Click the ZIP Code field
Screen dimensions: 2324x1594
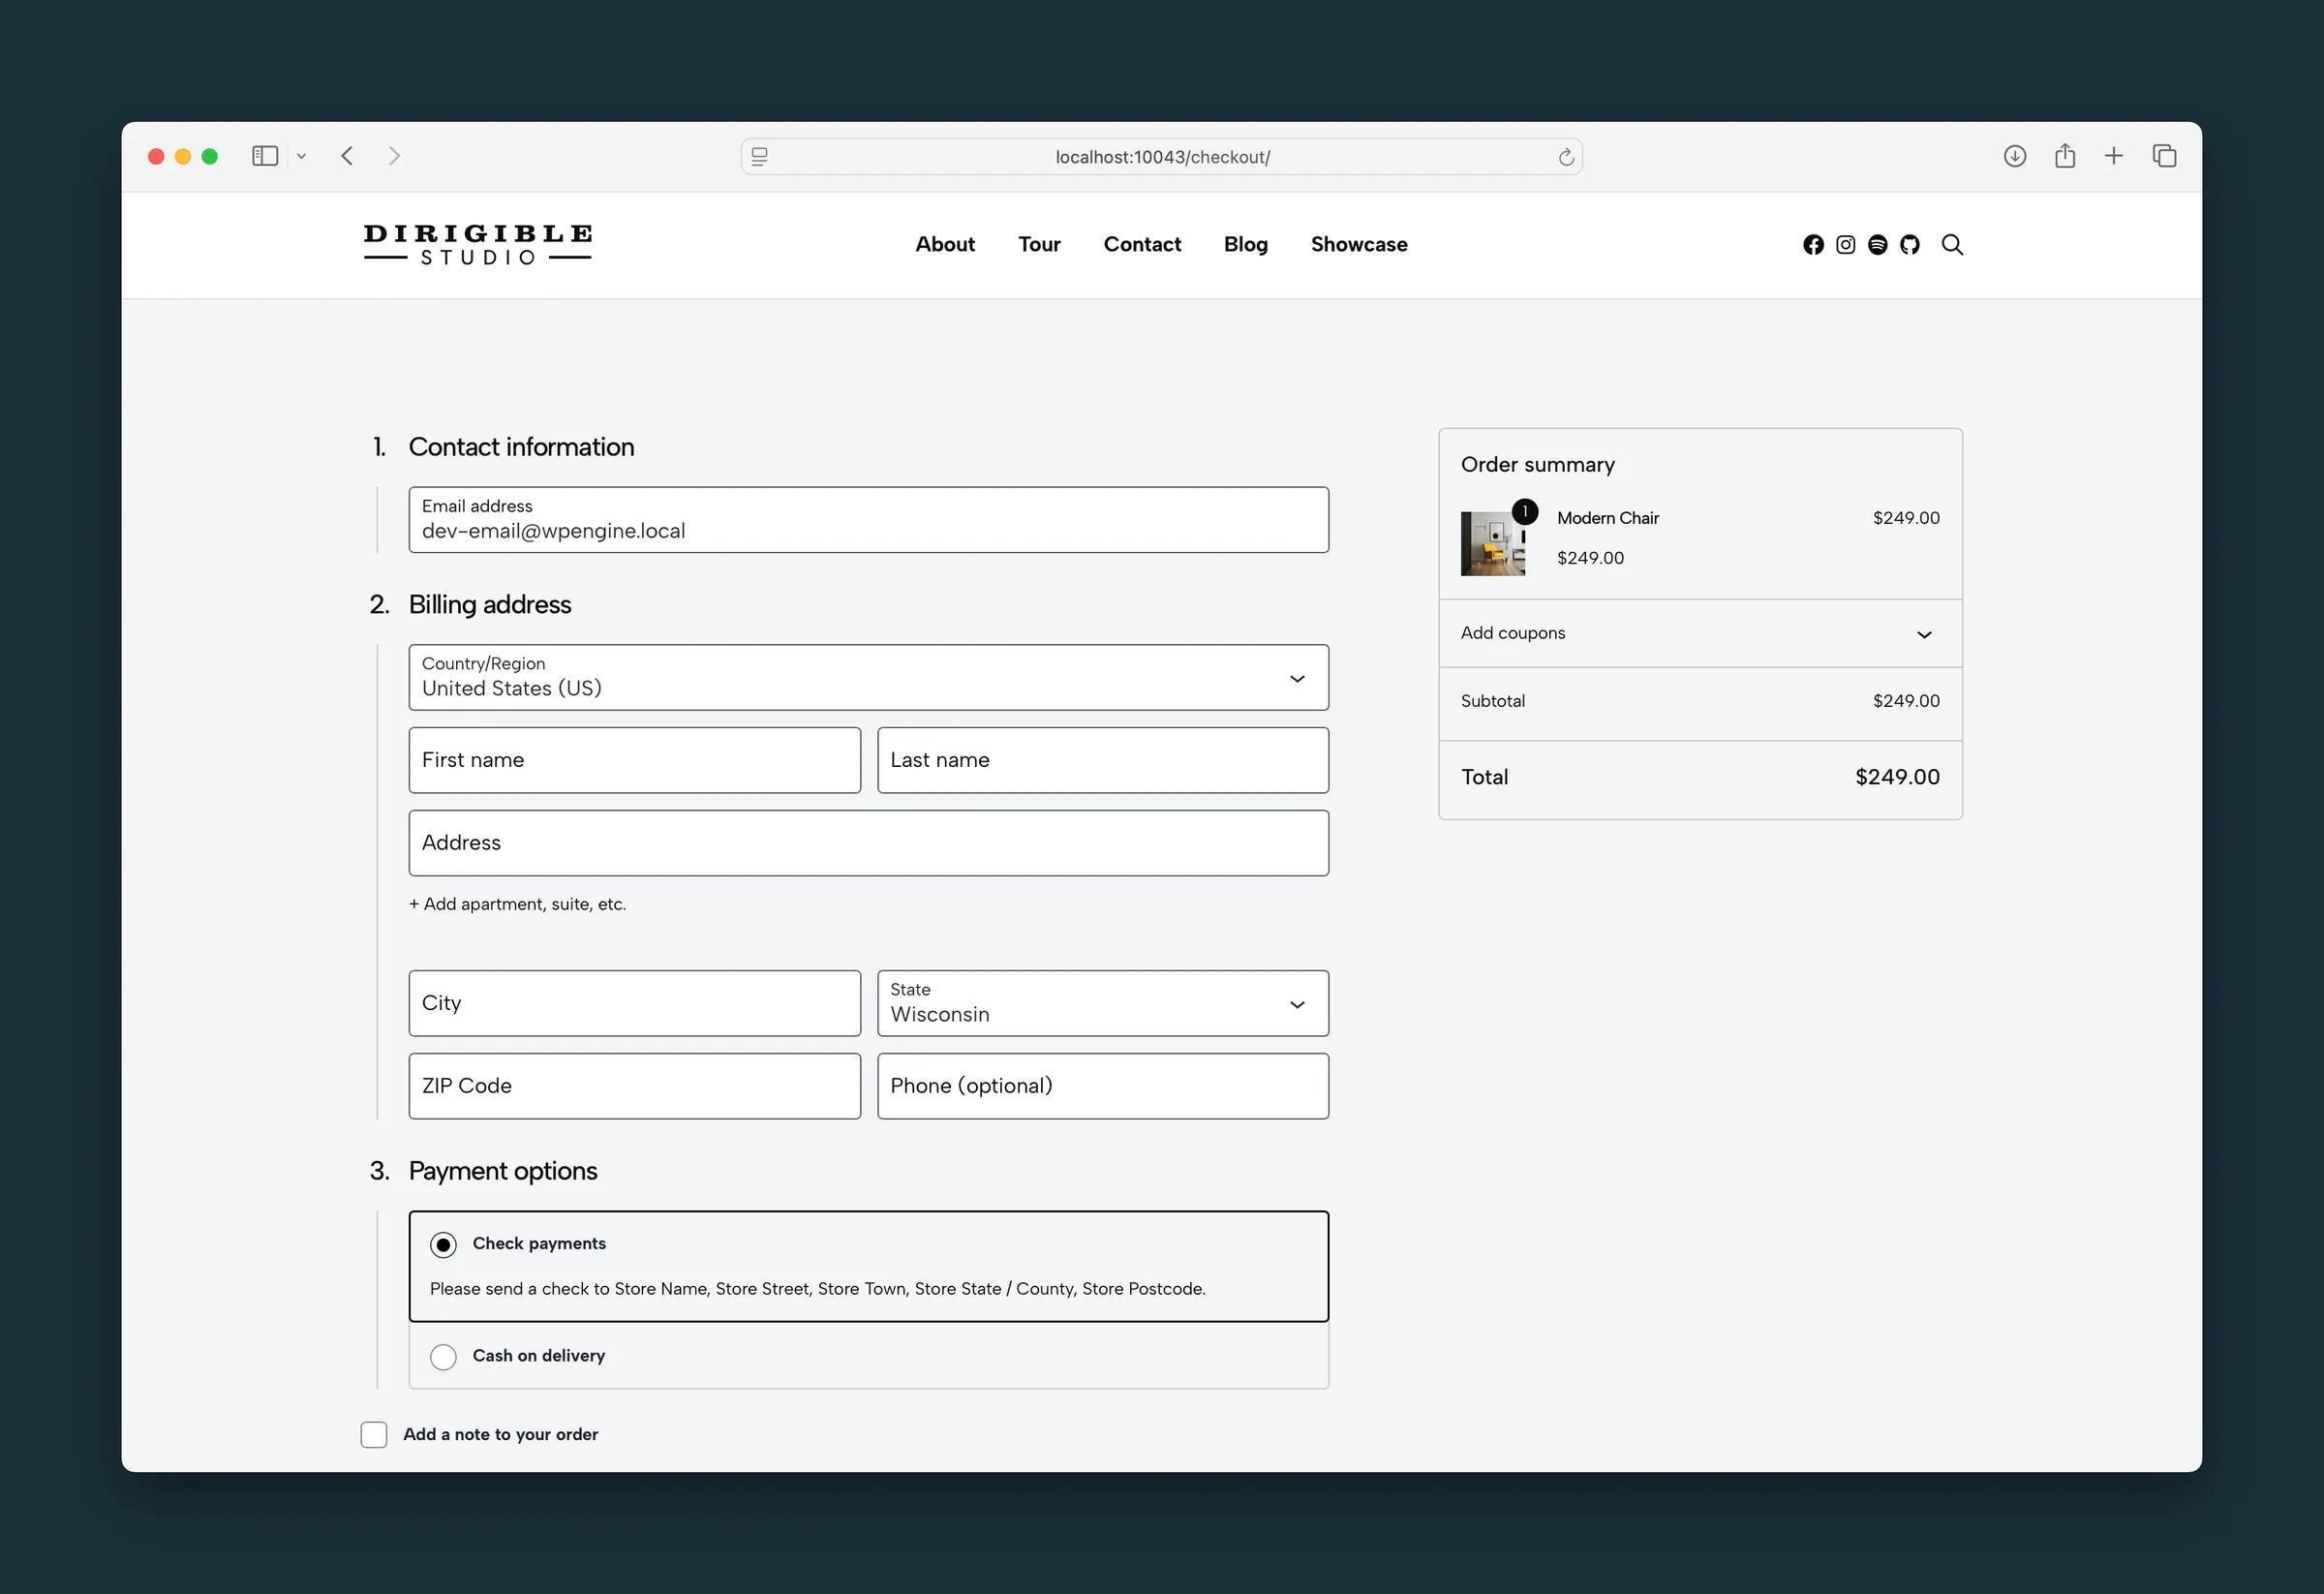pyautogui.click(x=635, y=1087)
